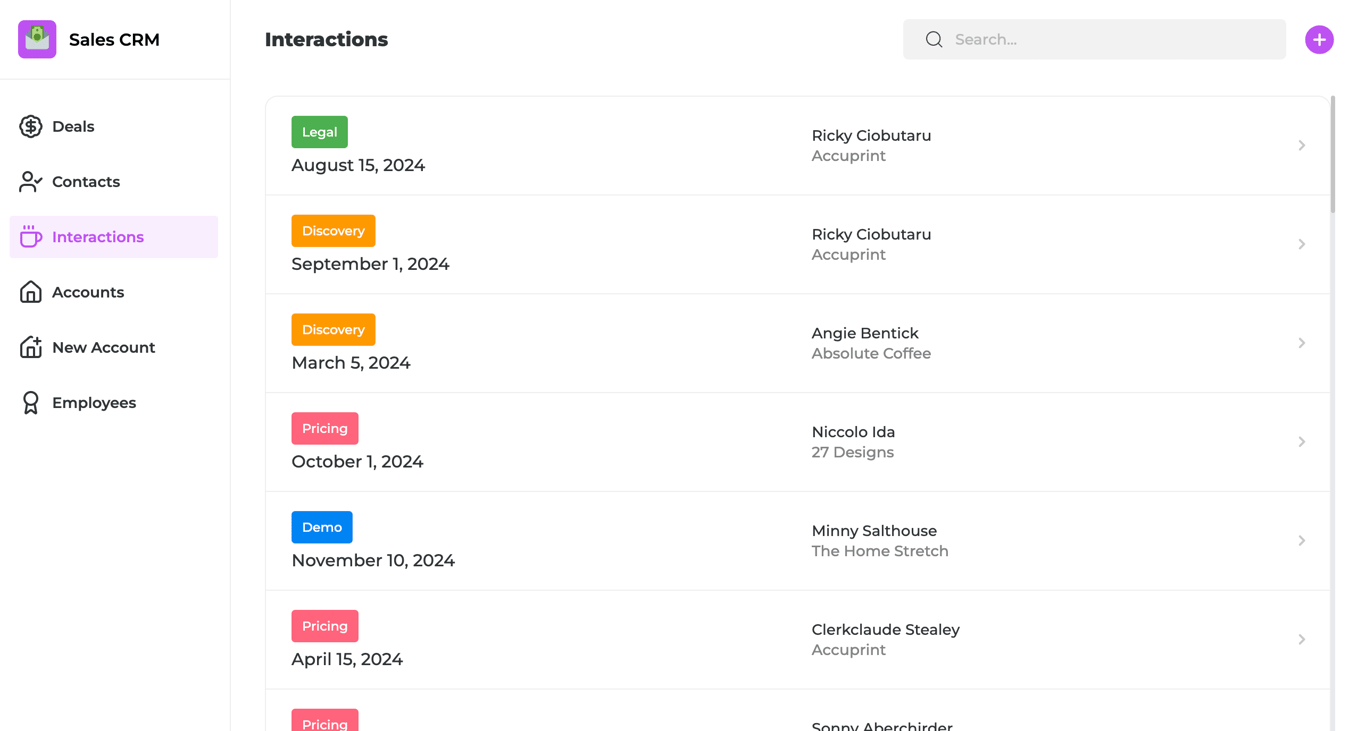Open the Employees menu item
Image resolution: width=1366 pixels, height=731 pixels.
click(94, 402)
